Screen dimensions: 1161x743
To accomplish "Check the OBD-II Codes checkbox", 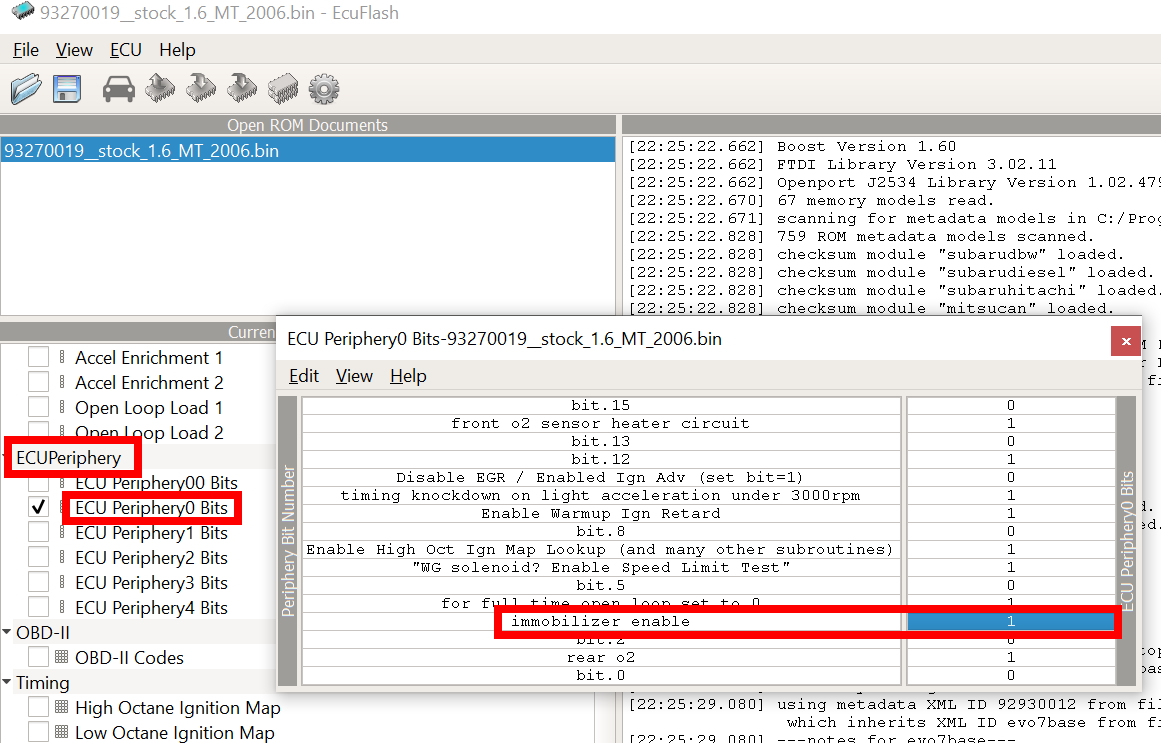I will (x=39, y=657).
